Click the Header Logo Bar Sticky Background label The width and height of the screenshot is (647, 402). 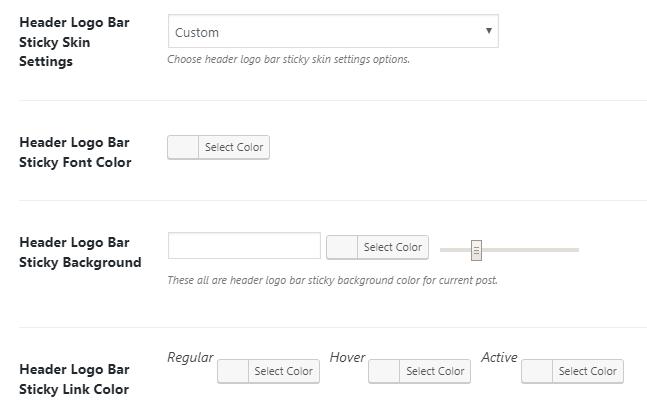coord(80,252)
